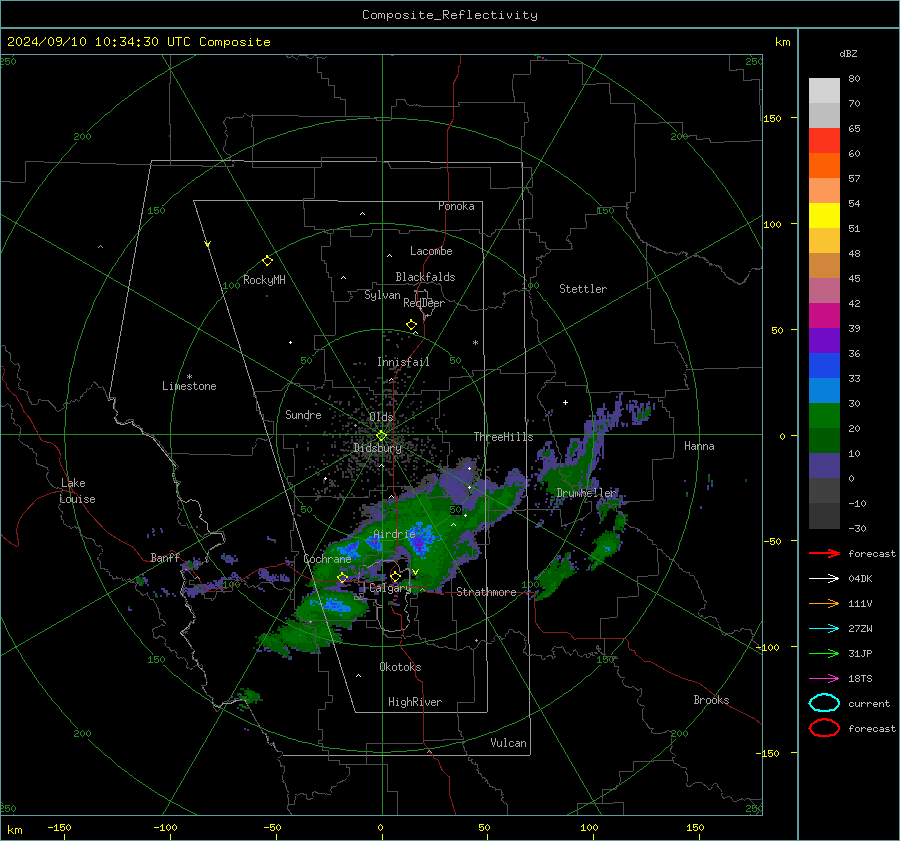Click the Blackfalds city label
Viewport: 900px width, 841px height.
tap(425, 277)
